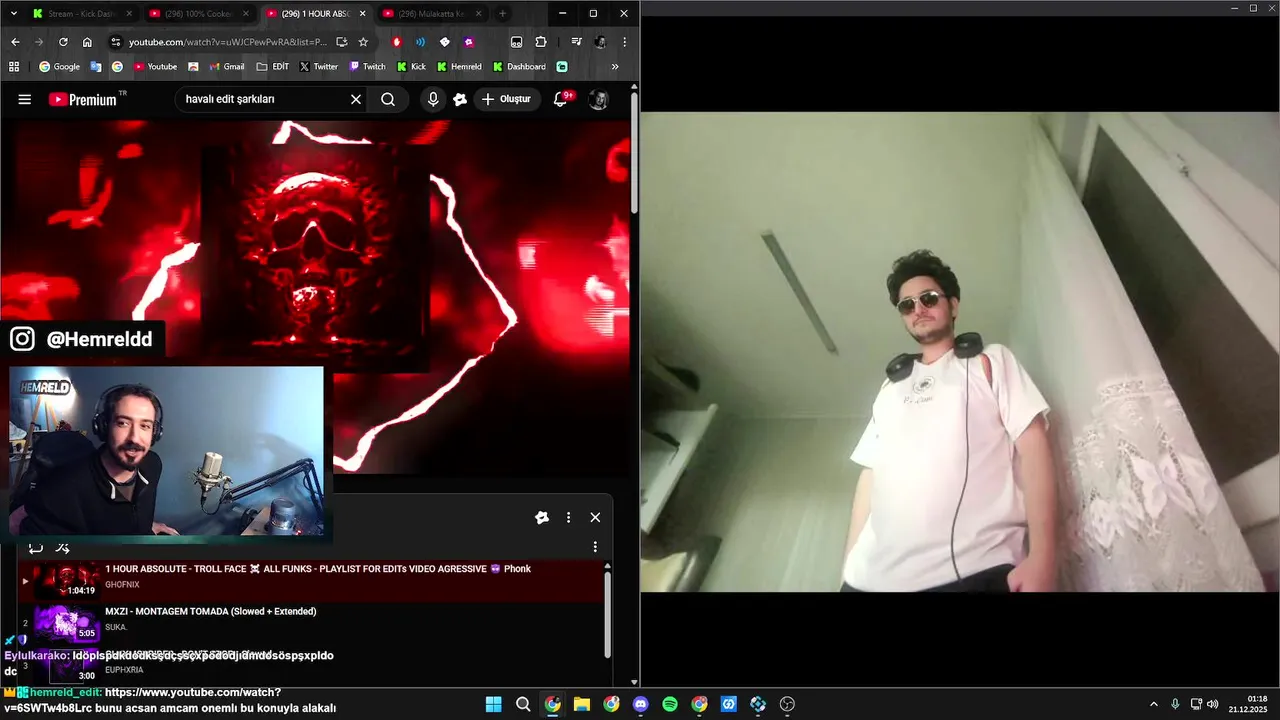Open the YouTube guide hamburger menu
1280x720 pixels.
point(25,99)
